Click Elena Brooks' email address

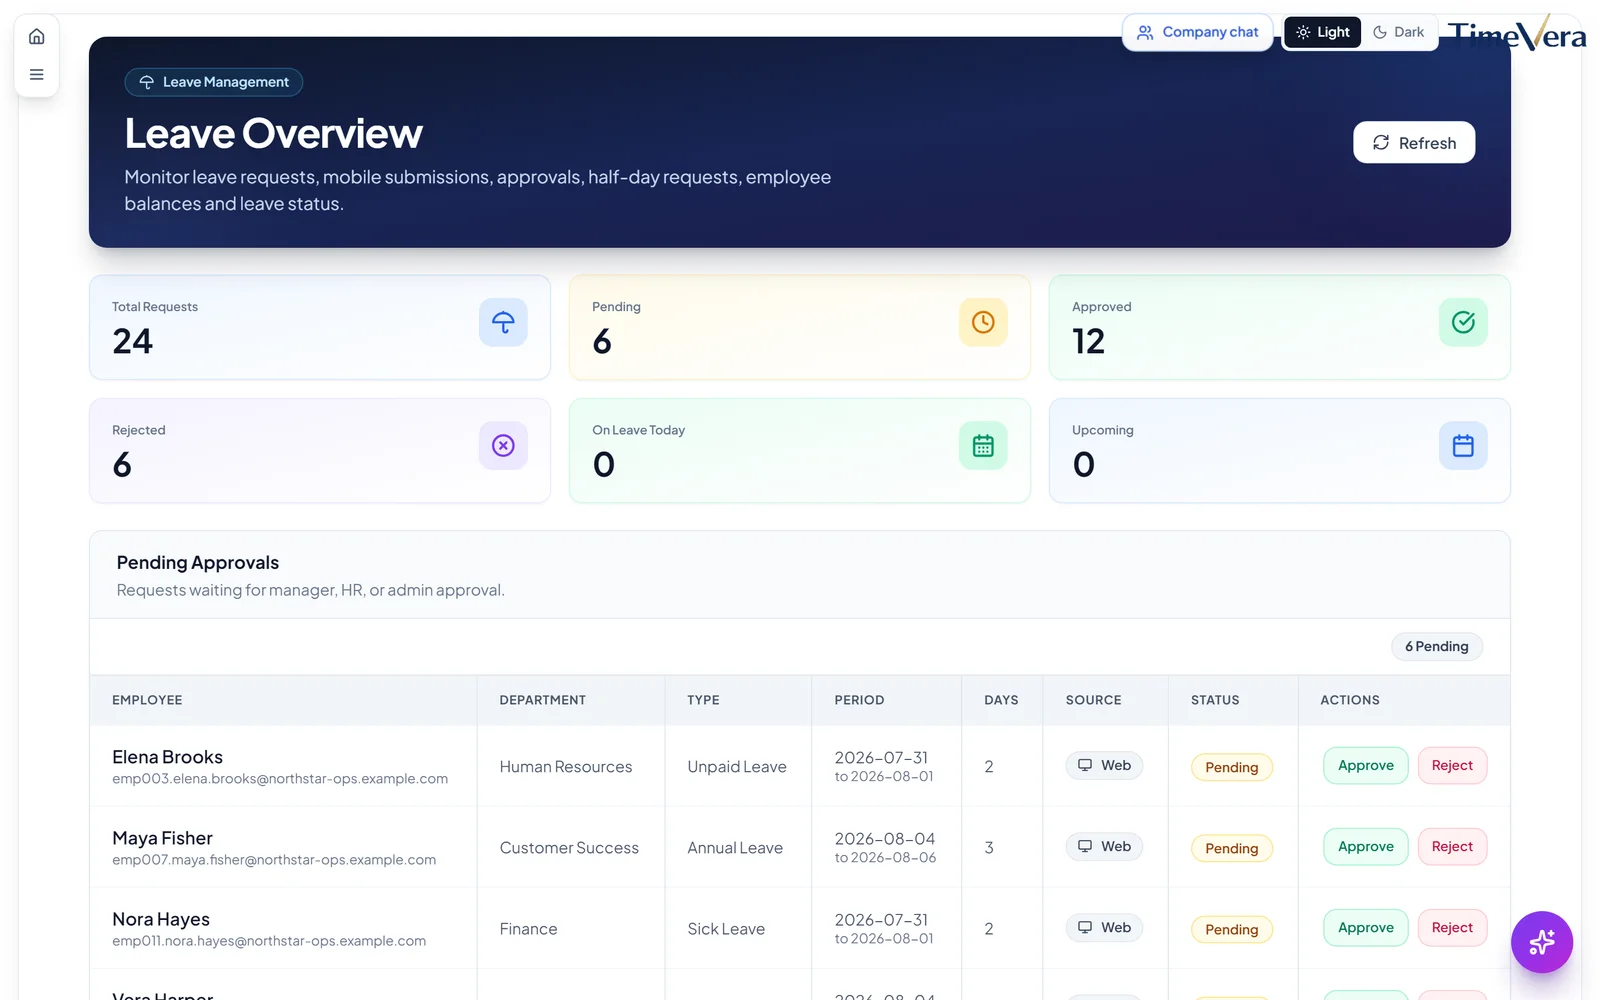(x=280, y=779)
